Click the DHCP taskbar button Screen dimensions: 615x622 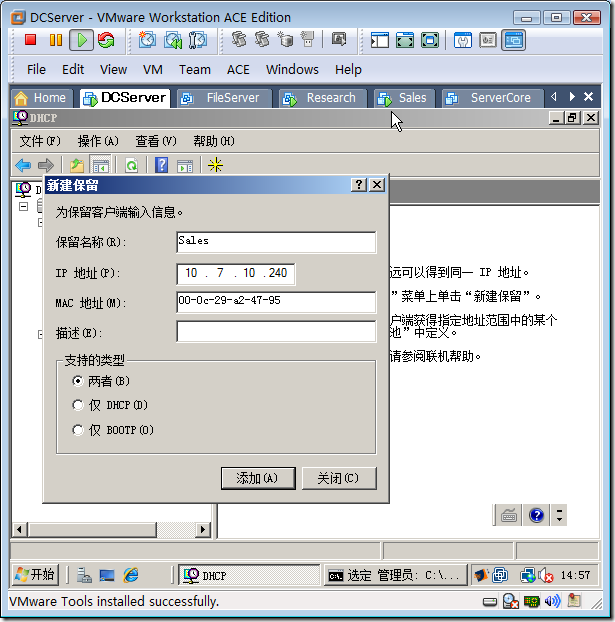(249, 575)
